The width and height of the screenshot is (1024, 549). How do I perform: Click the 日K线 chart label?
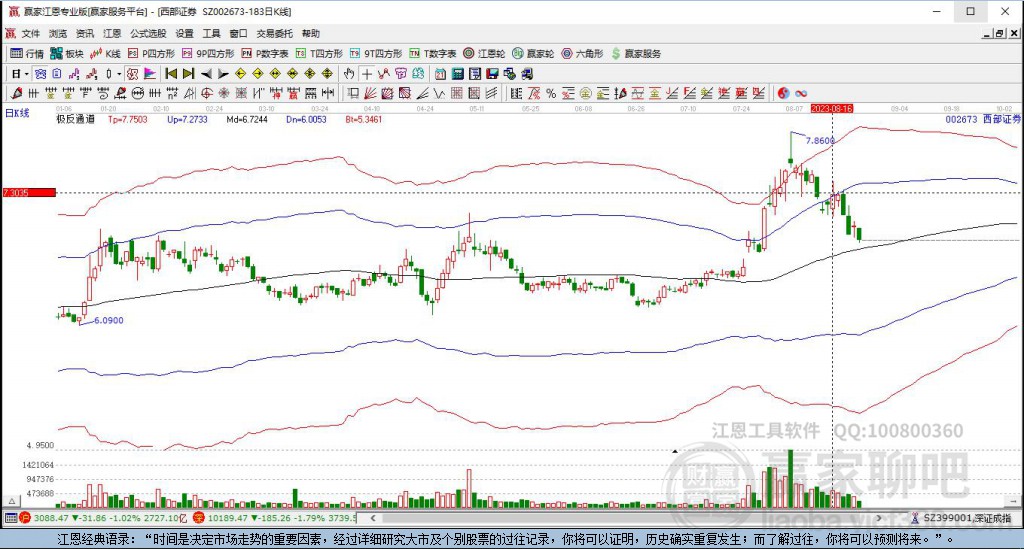pos(17,114)
